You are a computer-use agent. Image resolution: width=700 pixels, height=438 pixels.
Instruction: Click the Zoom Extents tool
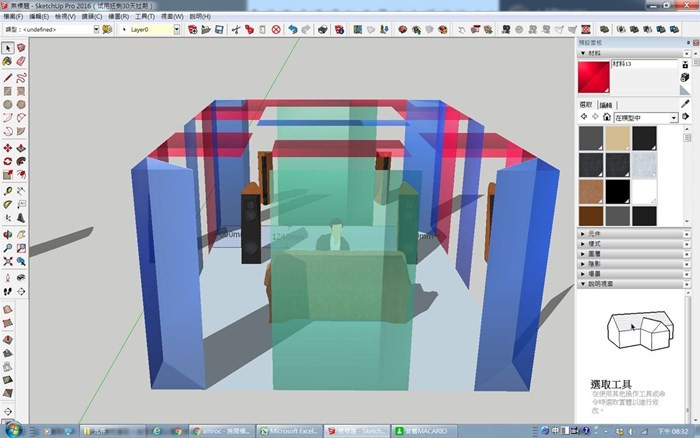point(8,261)
